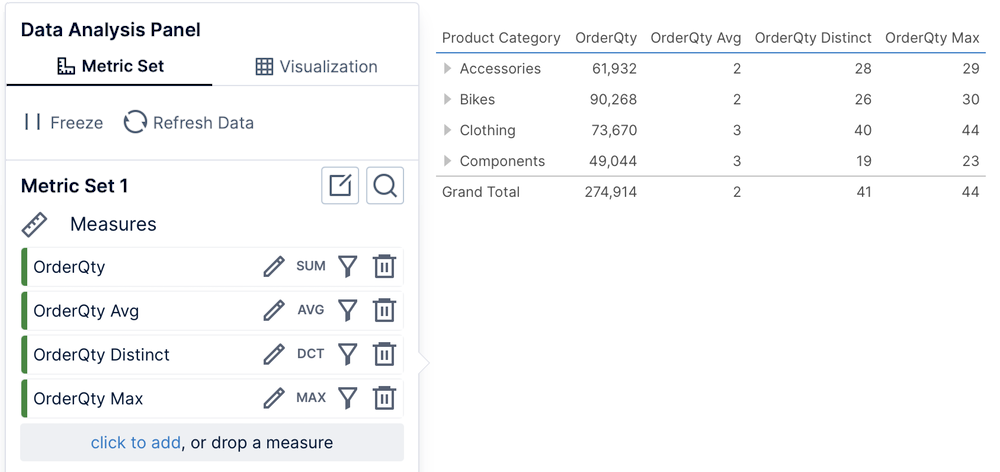Viewport: 1000px width, 472px height.
Task: Click the edit metric set icon button
Action: [340, 186]
